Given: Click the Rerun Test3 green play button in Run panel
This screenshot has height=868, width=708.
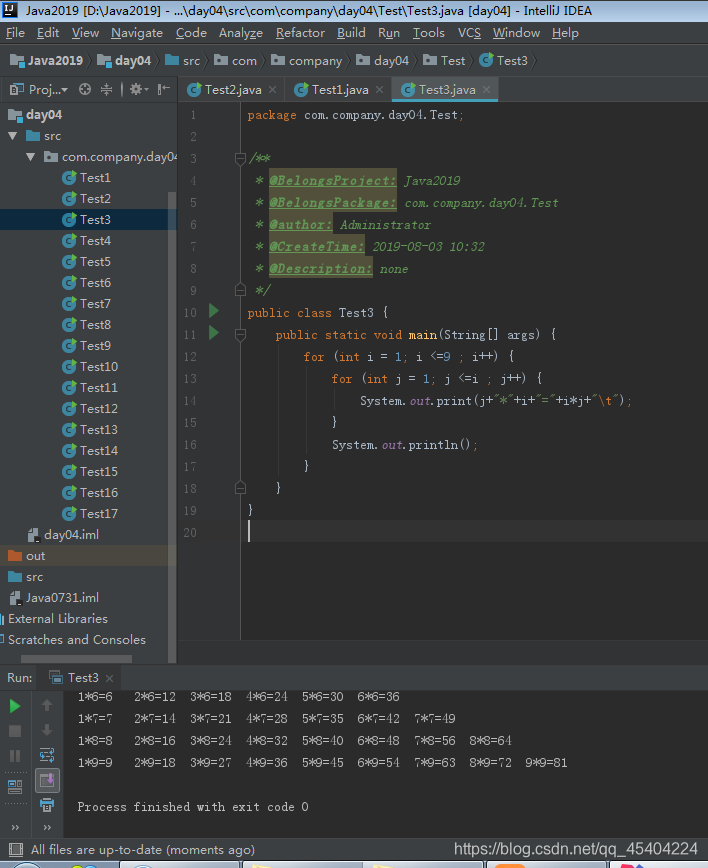Looking at the screenshot, I should (x=15, y=706).
